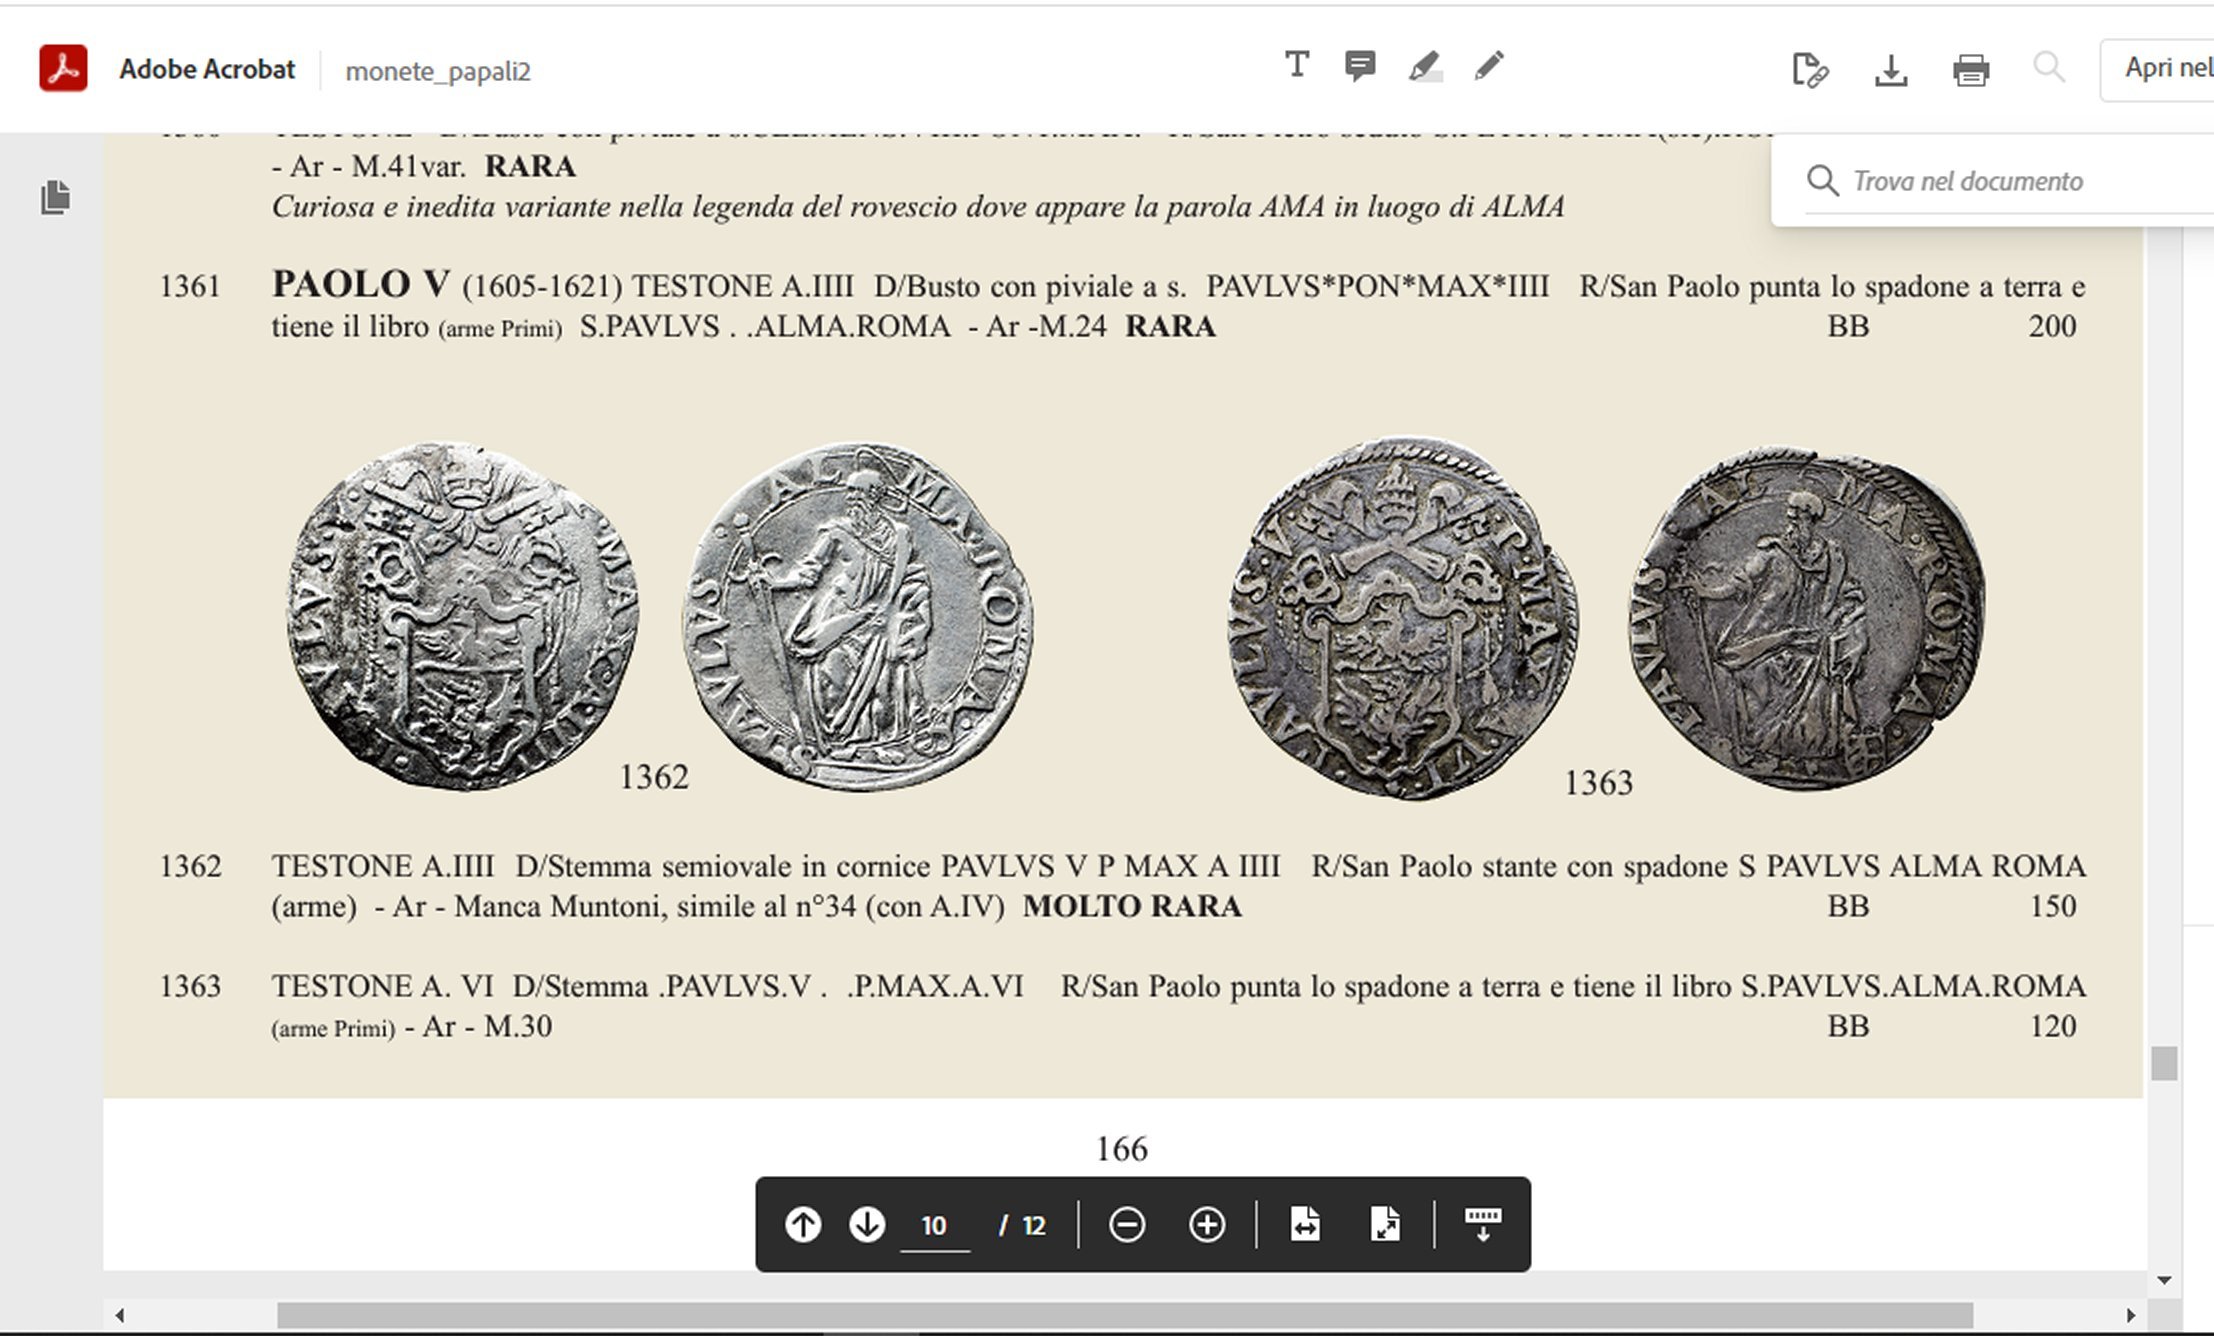Image resolution: width=2214 pixels, height=1336 pixels.
Task: Click the Apri nel button
Action: [2158, 69]
